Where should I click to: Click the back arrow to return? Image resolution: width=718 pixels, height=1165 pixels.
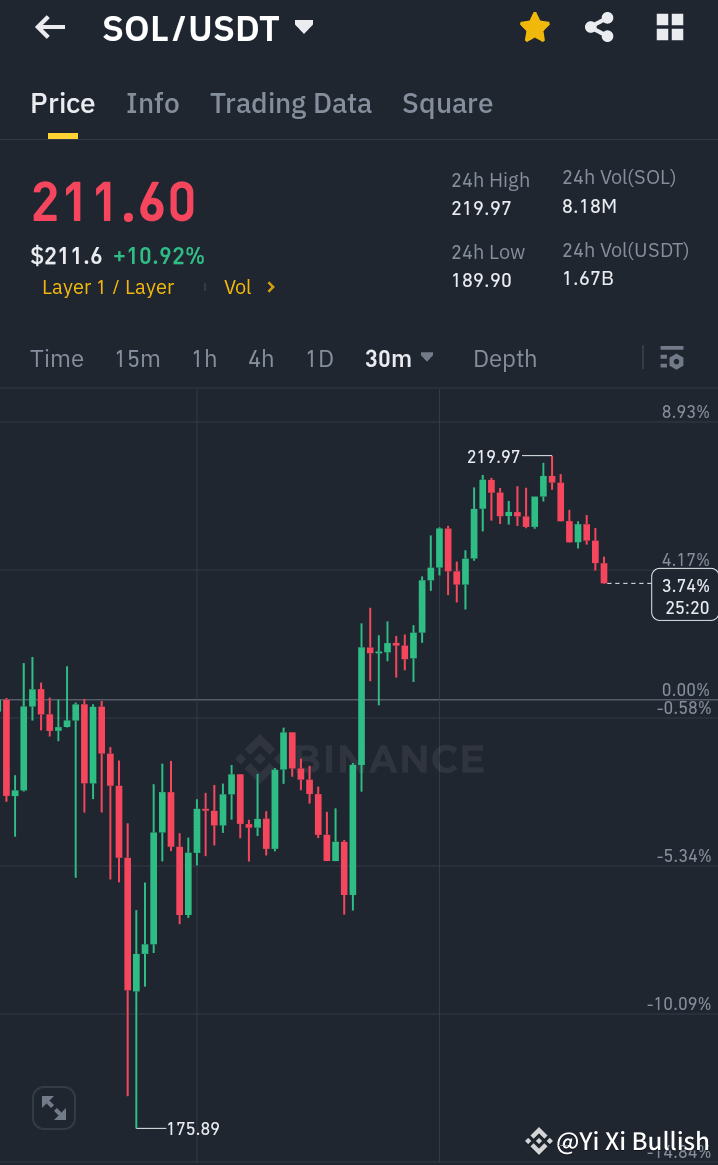[47, 27]
